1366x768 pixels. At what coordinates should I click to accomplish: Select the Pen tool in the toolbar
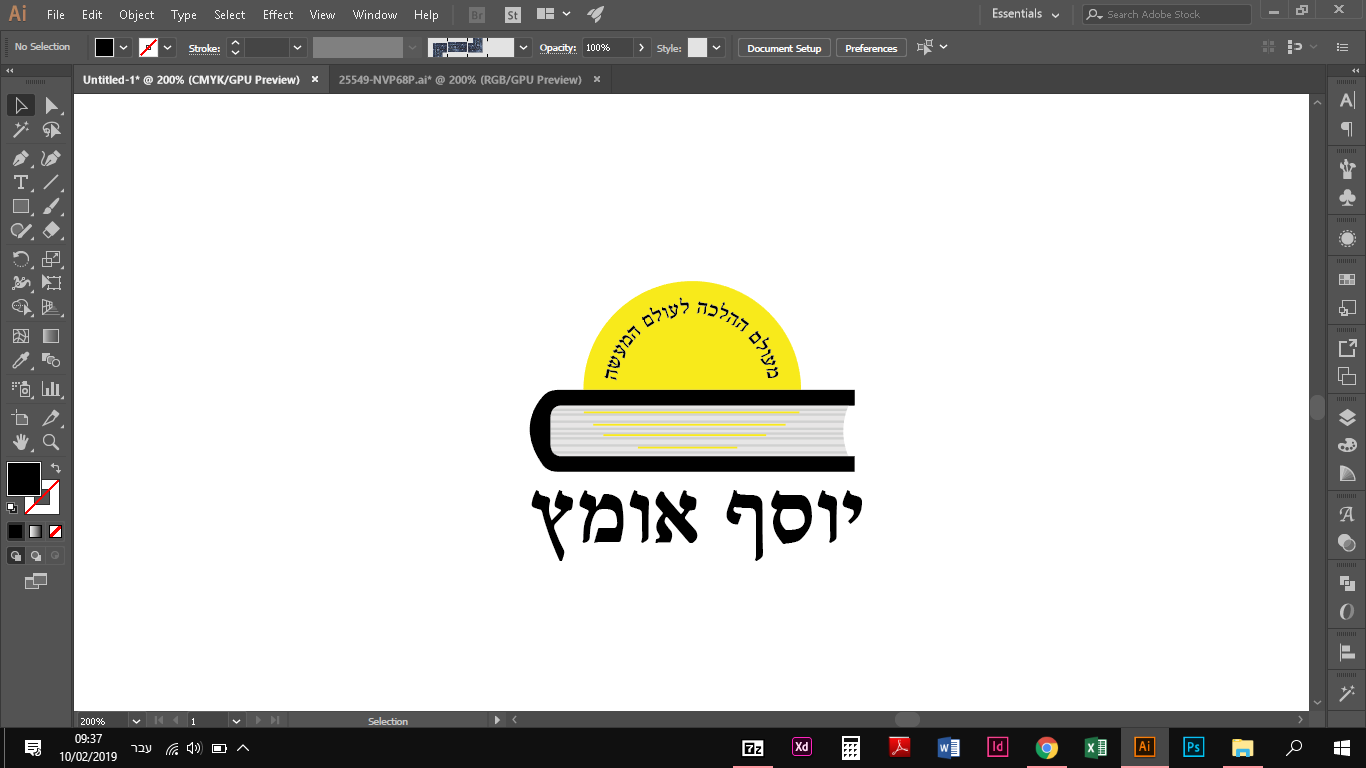(20, 158)
